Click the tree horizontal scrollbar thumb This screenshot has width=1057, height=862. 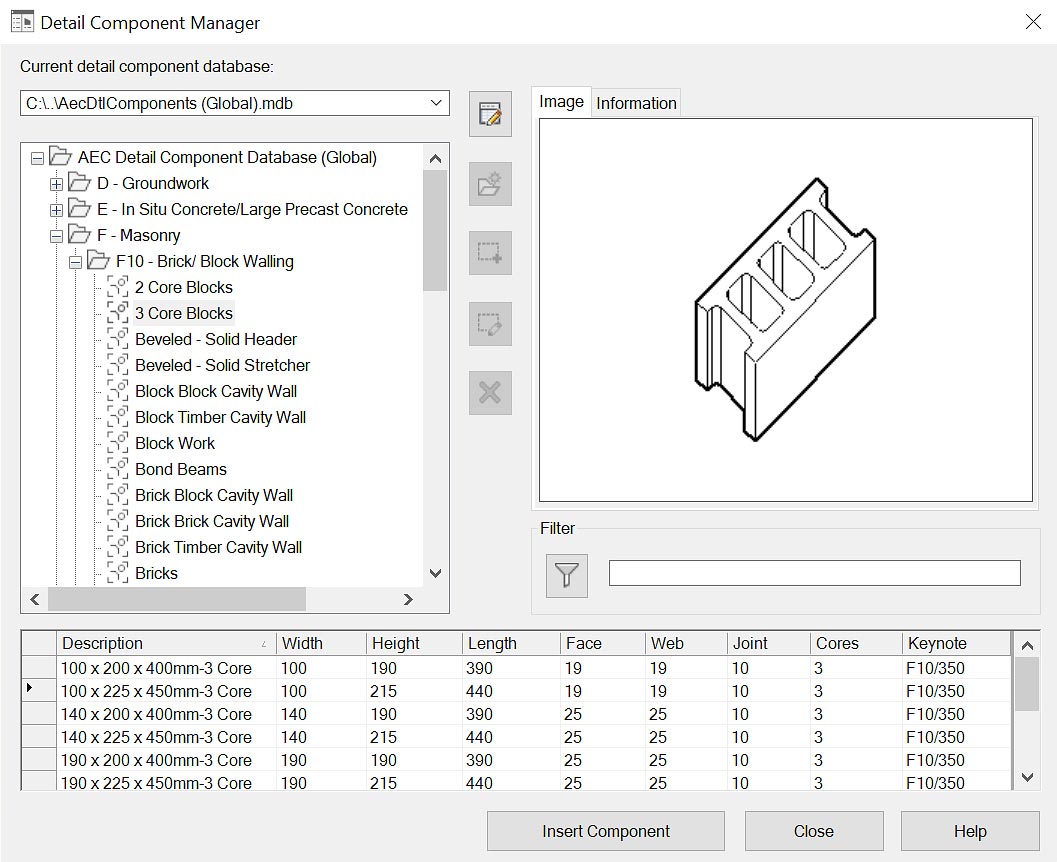(176, 599)
